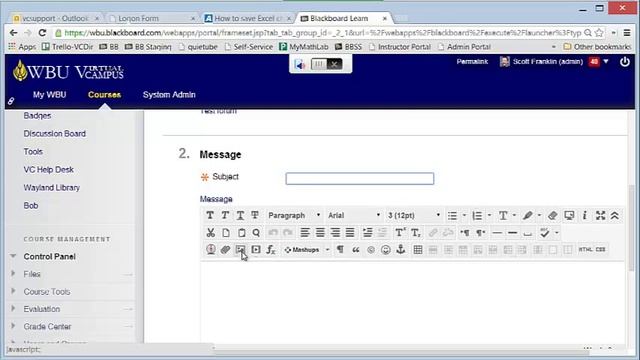Open HTML code view

point(585,249)
